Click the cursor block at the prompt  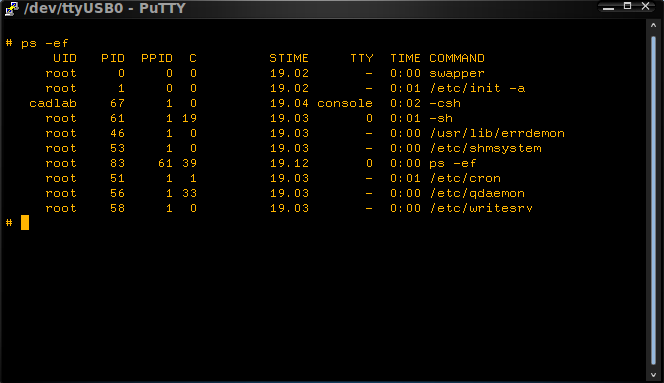pyautogui.click(x=25, y=222)
